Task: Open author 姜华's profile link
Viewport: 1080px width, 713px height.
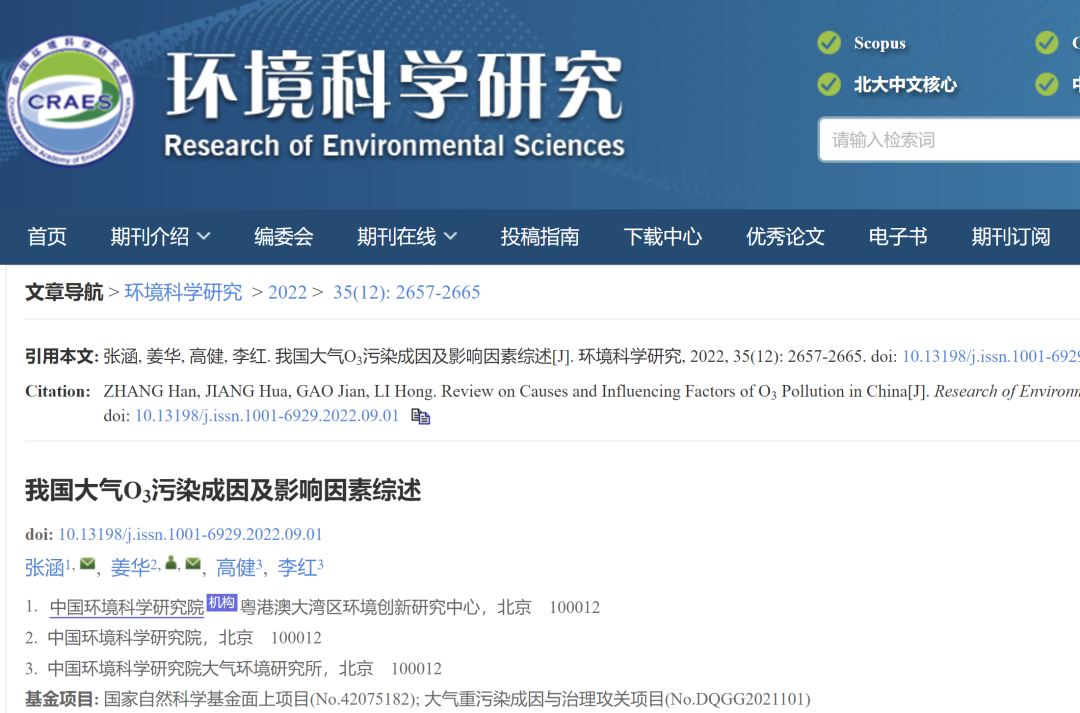Action: pos(130,568)
